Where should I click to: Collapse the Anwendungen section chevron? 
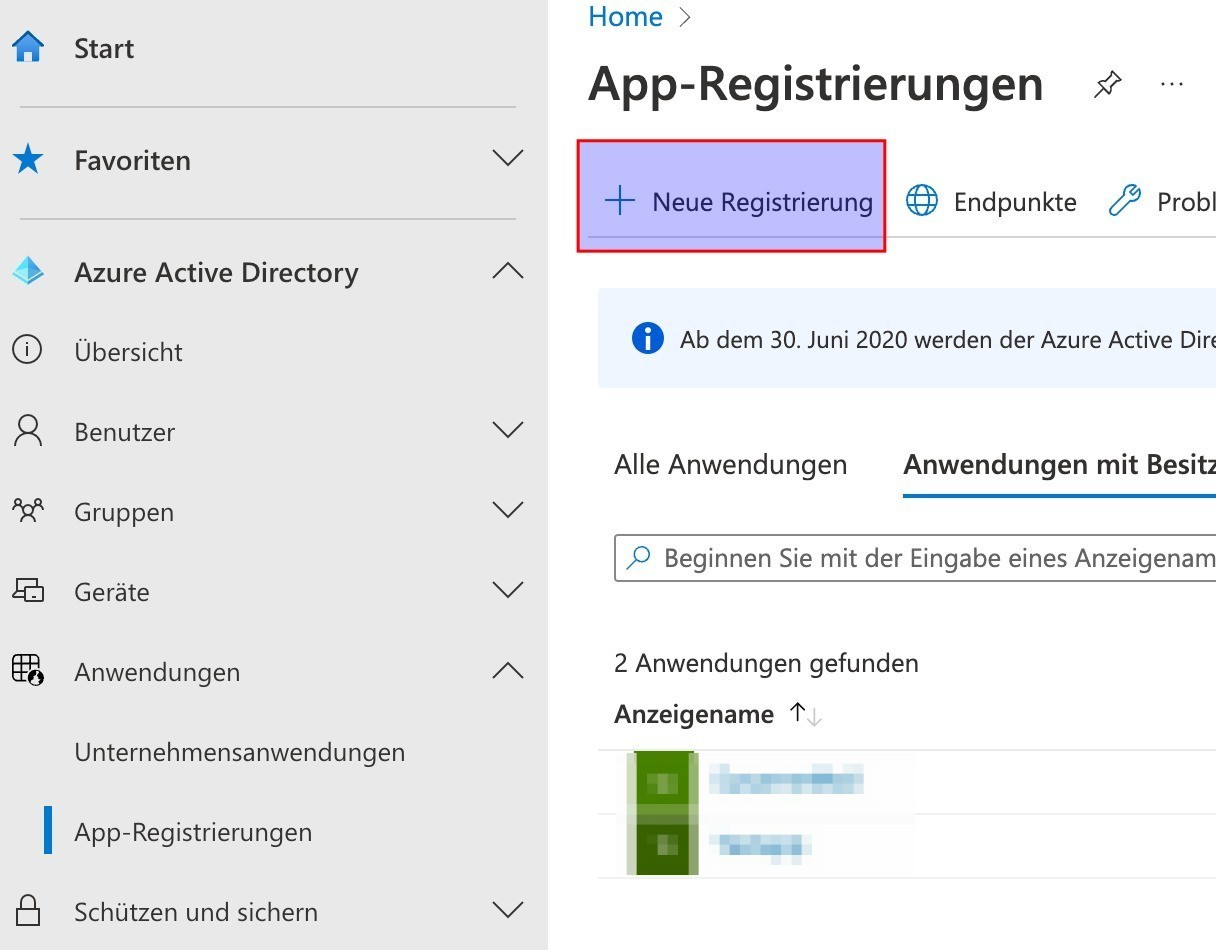(508, 671)
